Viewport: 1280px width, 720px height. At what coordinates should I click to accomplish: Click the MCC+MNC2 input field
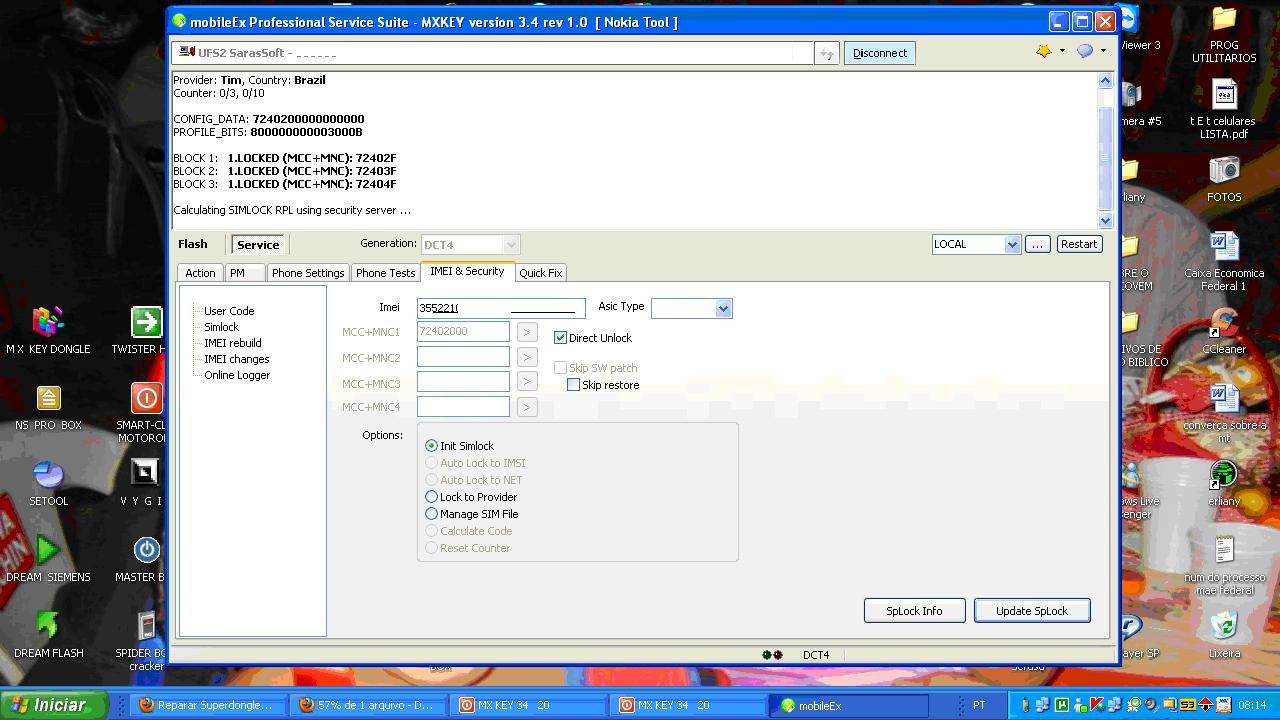[x=463, y=356]
